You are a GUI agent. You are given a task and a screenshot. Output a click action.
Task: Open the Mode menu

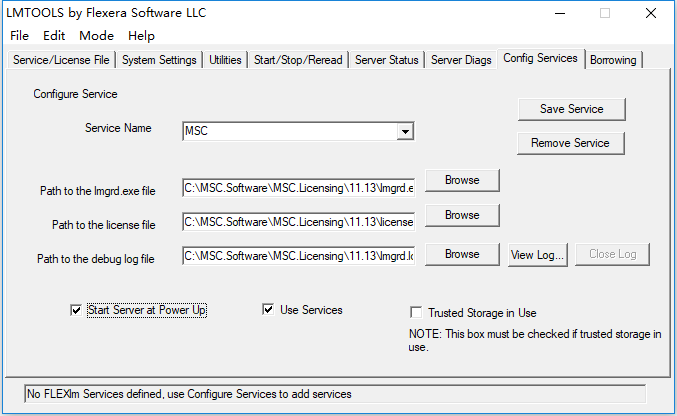point(96,36)
